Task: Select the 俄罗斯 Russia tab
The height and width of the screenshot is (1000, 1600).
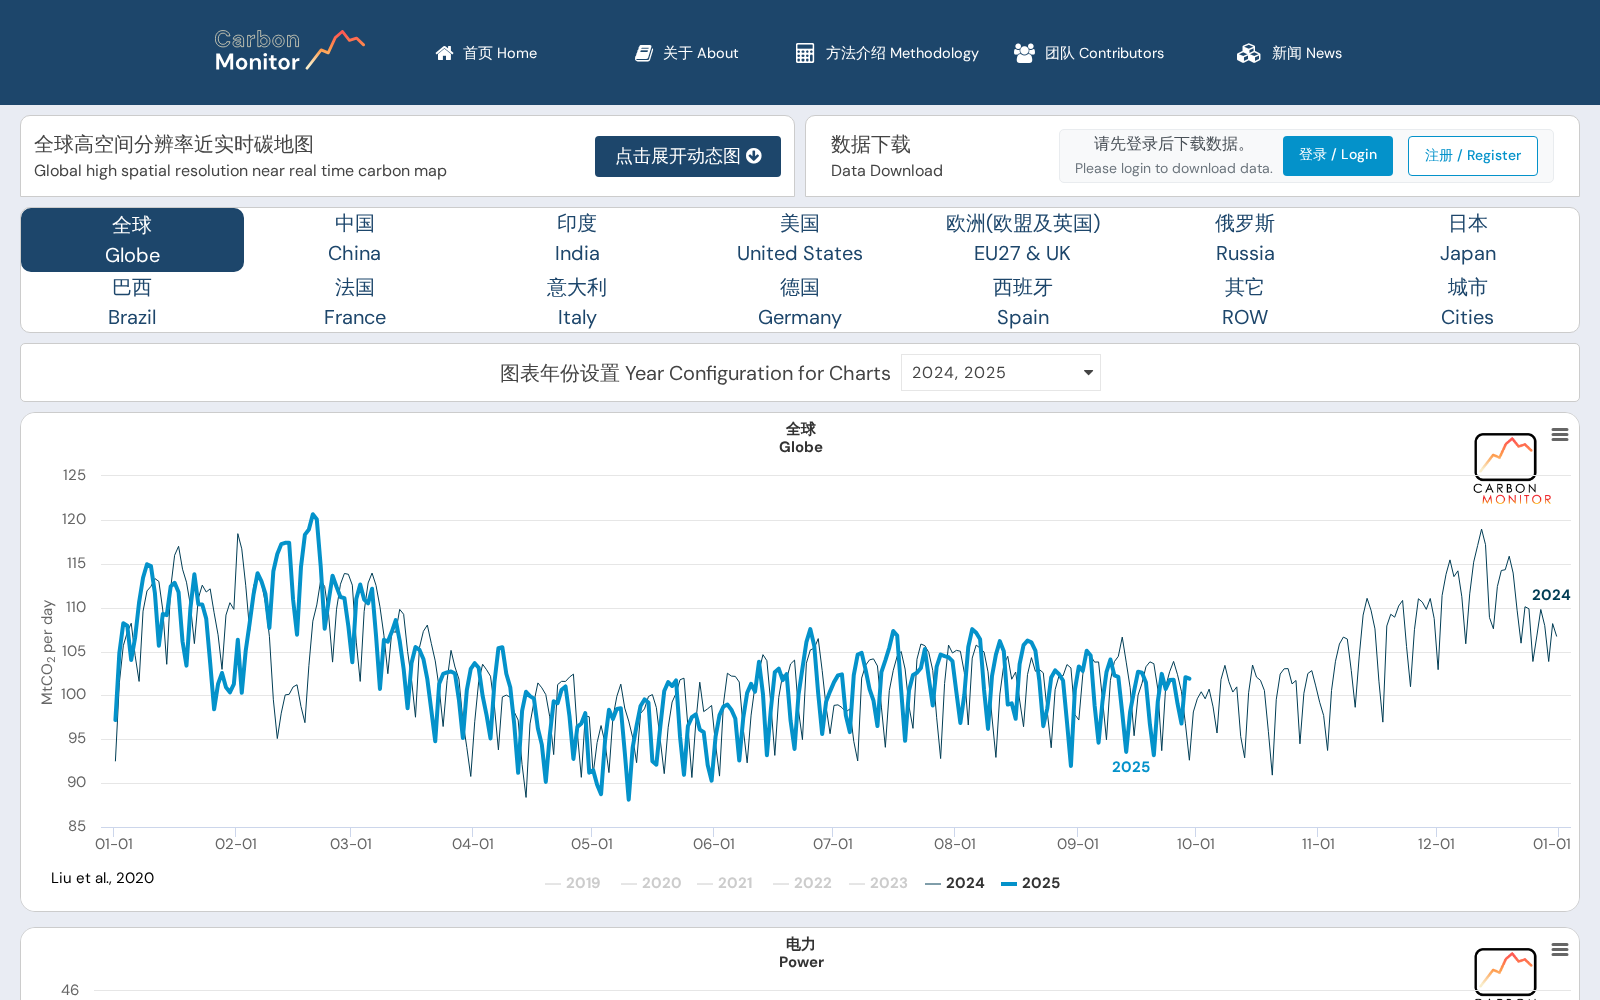Action: point(1245,239)
